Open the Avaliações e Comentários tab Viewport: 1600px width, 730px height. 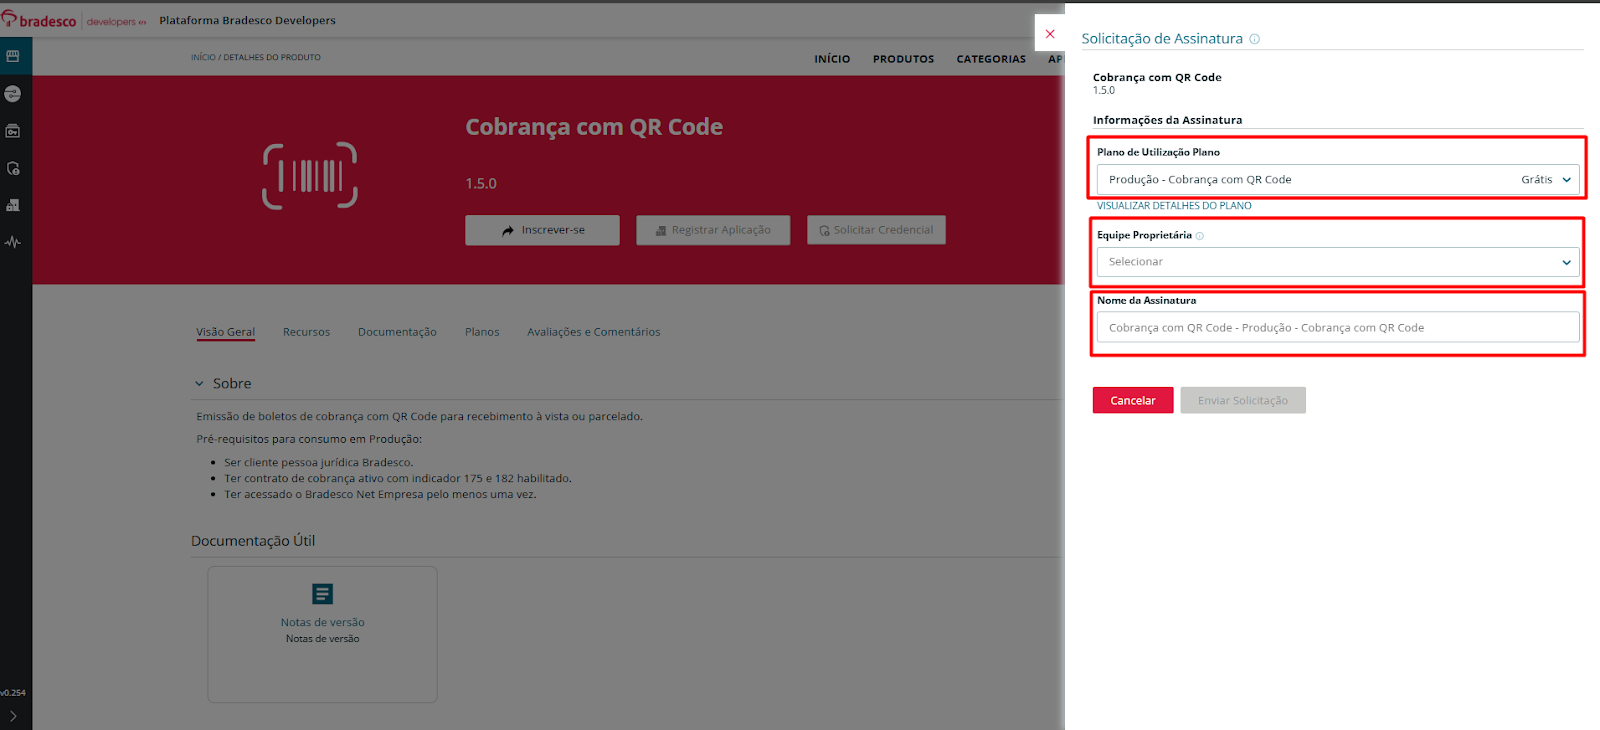[594, 332]
